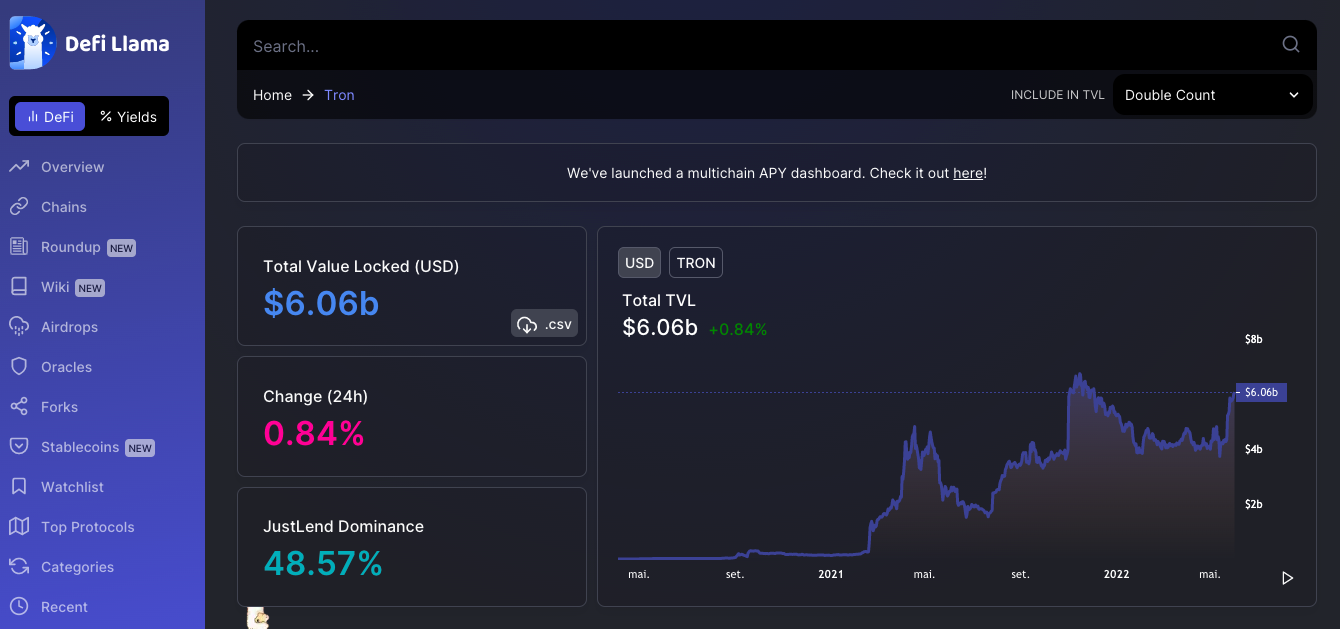Click the Top Protocols map icon
This screenshot has width=1340, height=629.
pos(19,527)
